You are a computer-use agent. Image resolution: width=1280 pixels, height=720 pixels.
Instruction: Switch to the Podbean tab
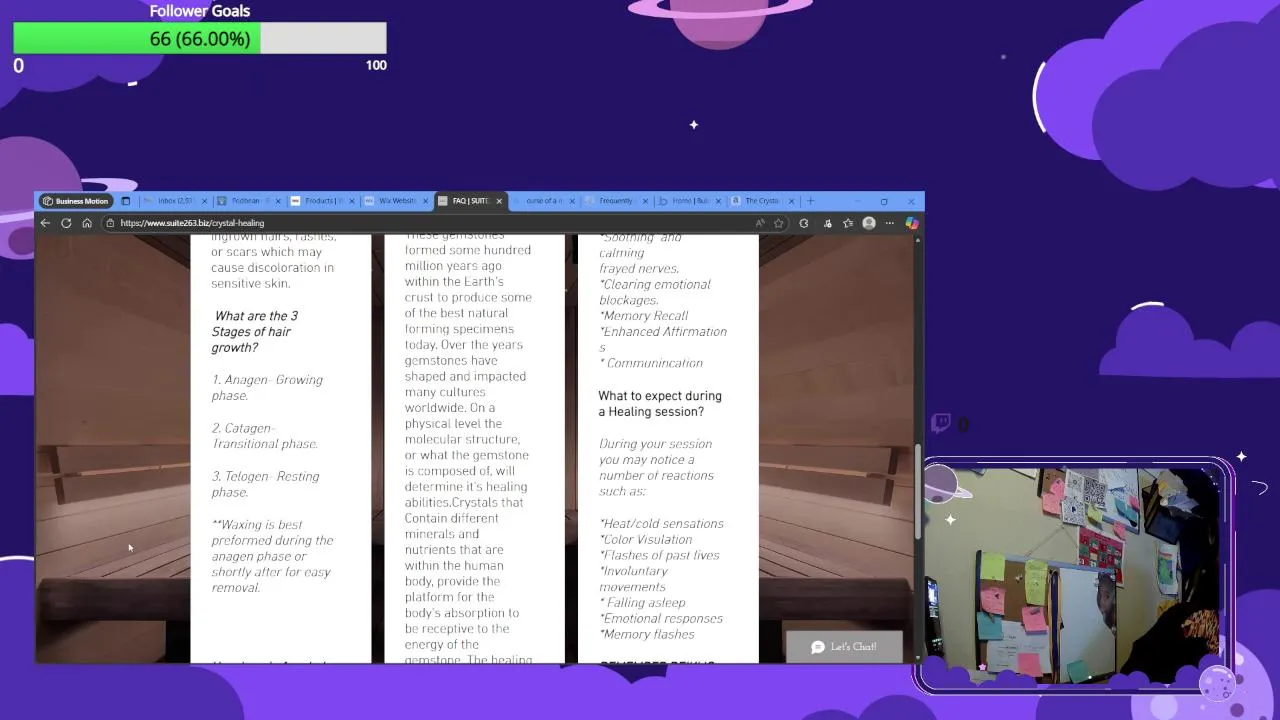248,201
